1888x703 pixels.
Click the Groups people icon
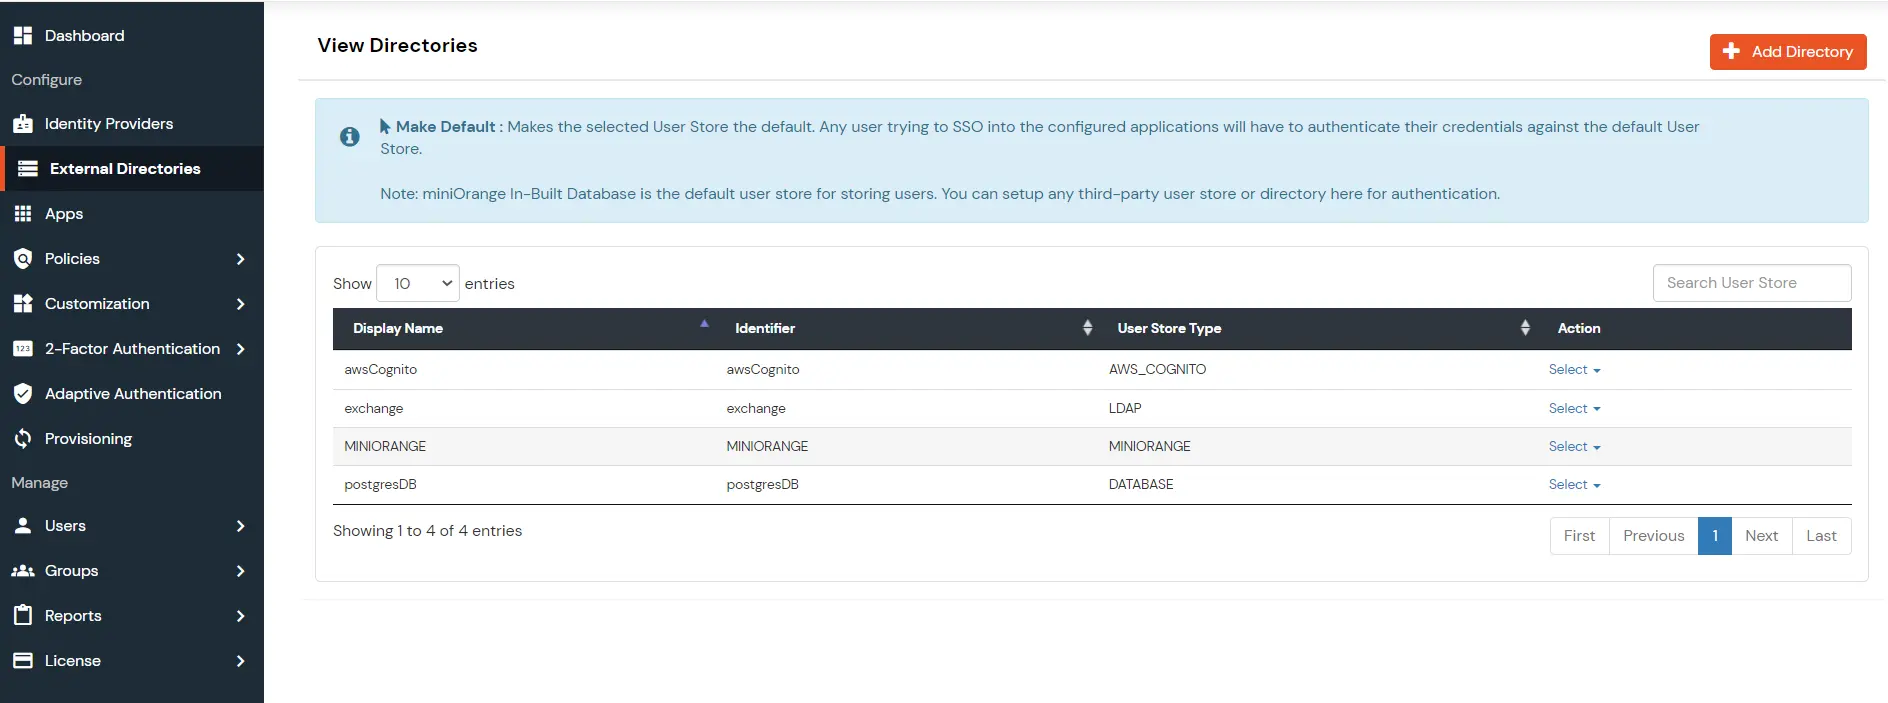23,571
